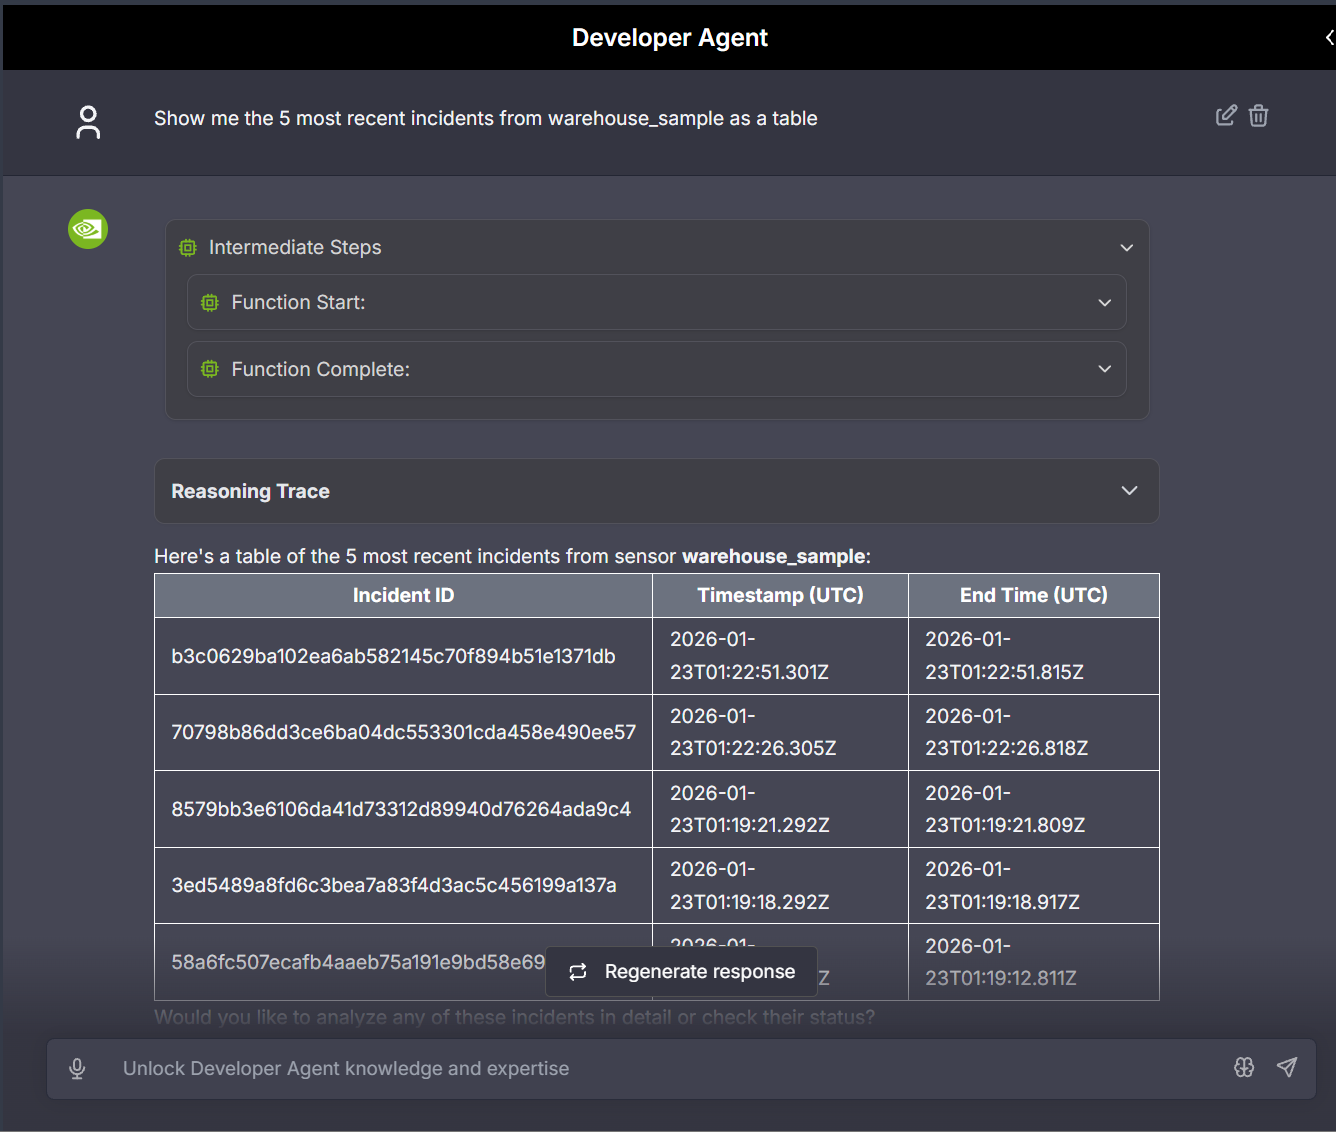Click the brain icon in input bar

[x=1244, y=1067]
